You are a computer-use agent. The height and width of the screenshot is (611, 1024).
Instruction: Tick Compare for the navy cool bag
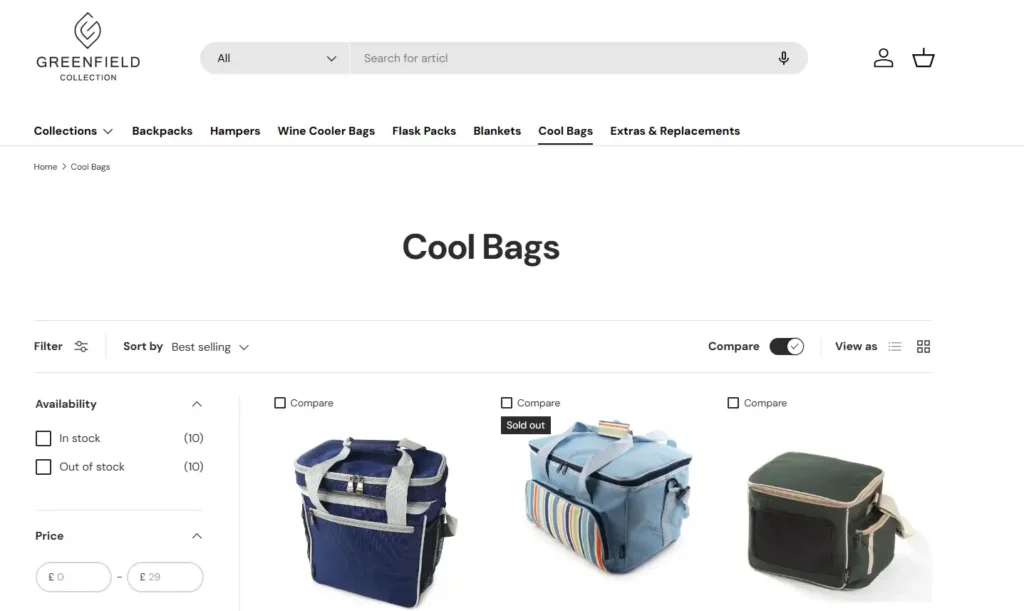click(x=280, y=403)
